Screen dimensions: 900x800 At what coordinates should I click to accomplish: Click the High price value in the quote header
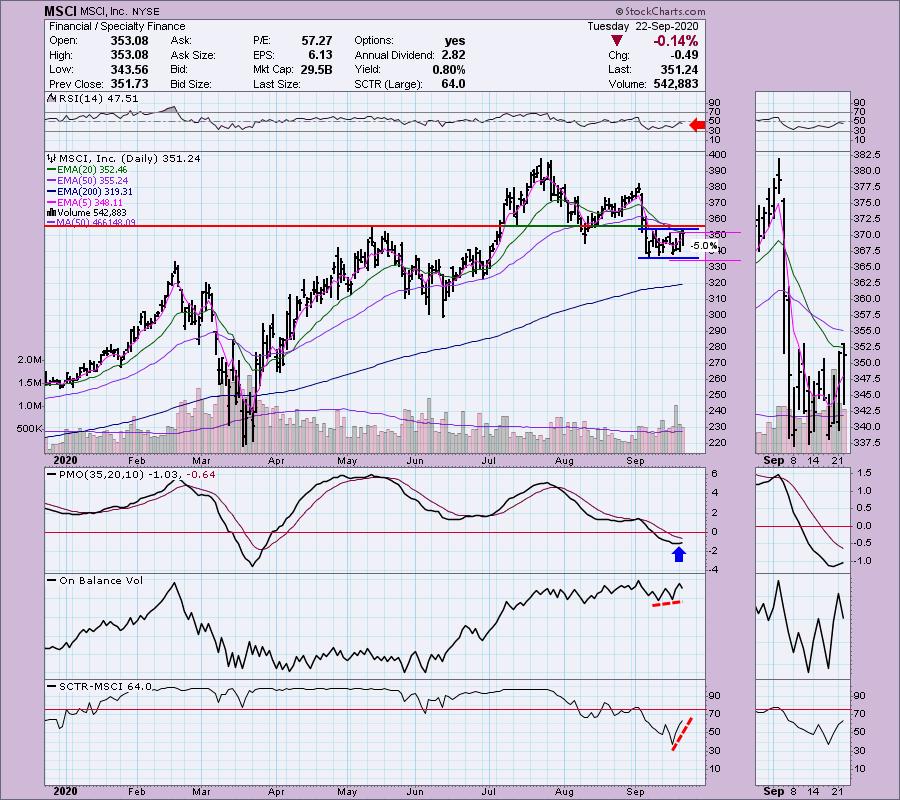(x=129, y=55)
